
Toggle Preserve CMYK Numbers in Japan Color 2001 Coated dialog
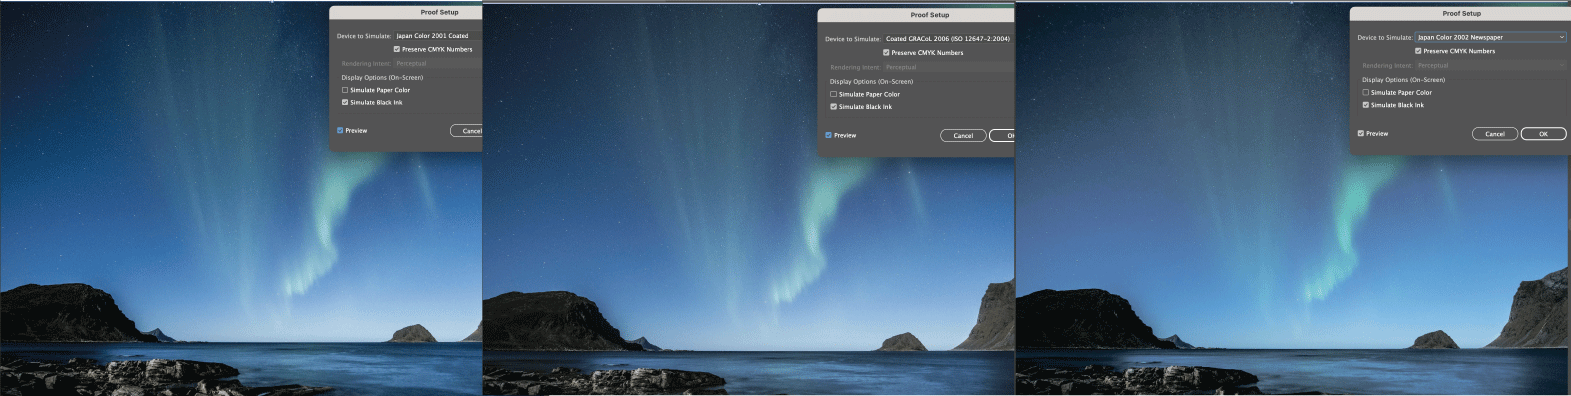[x=397, y=49]
